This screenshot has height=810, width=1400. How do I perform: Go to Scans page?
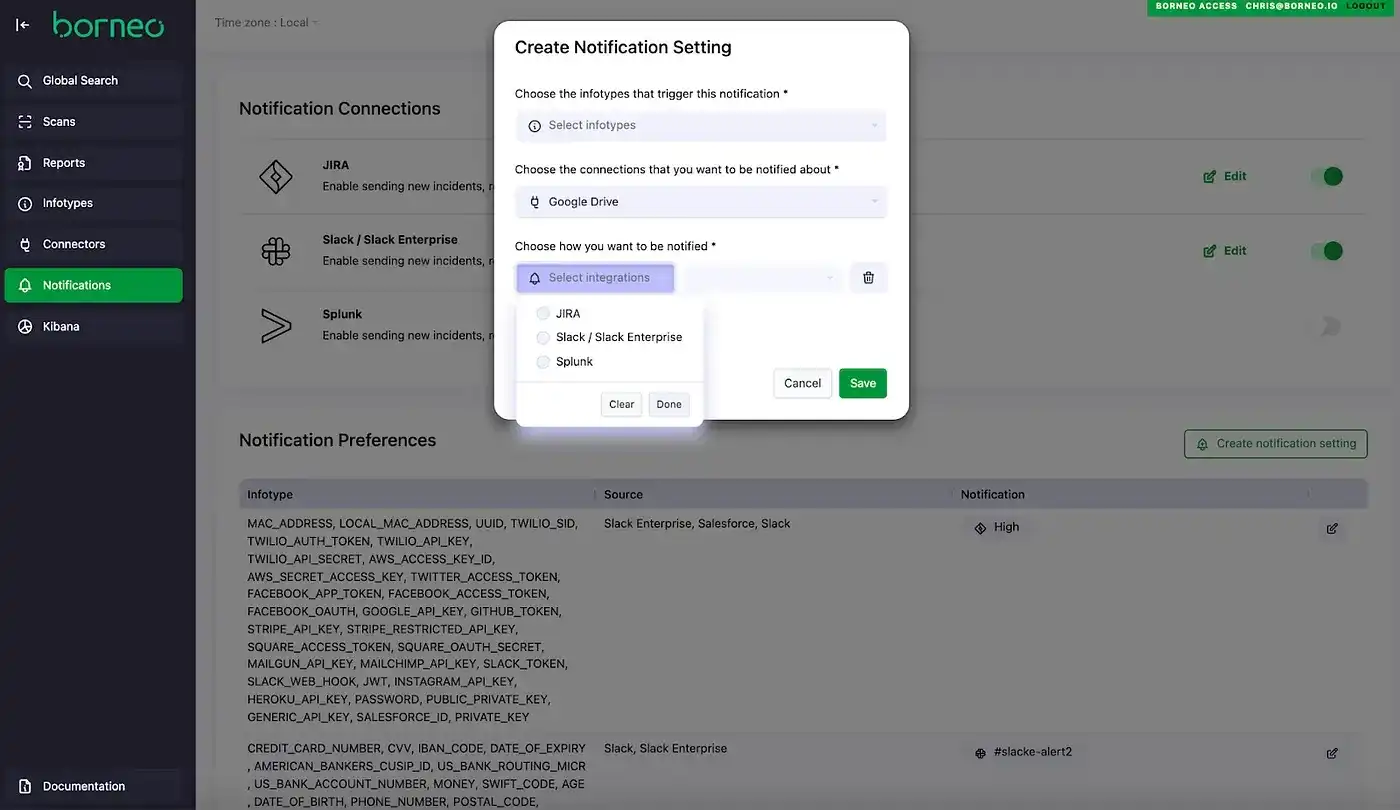pos(94,122)
